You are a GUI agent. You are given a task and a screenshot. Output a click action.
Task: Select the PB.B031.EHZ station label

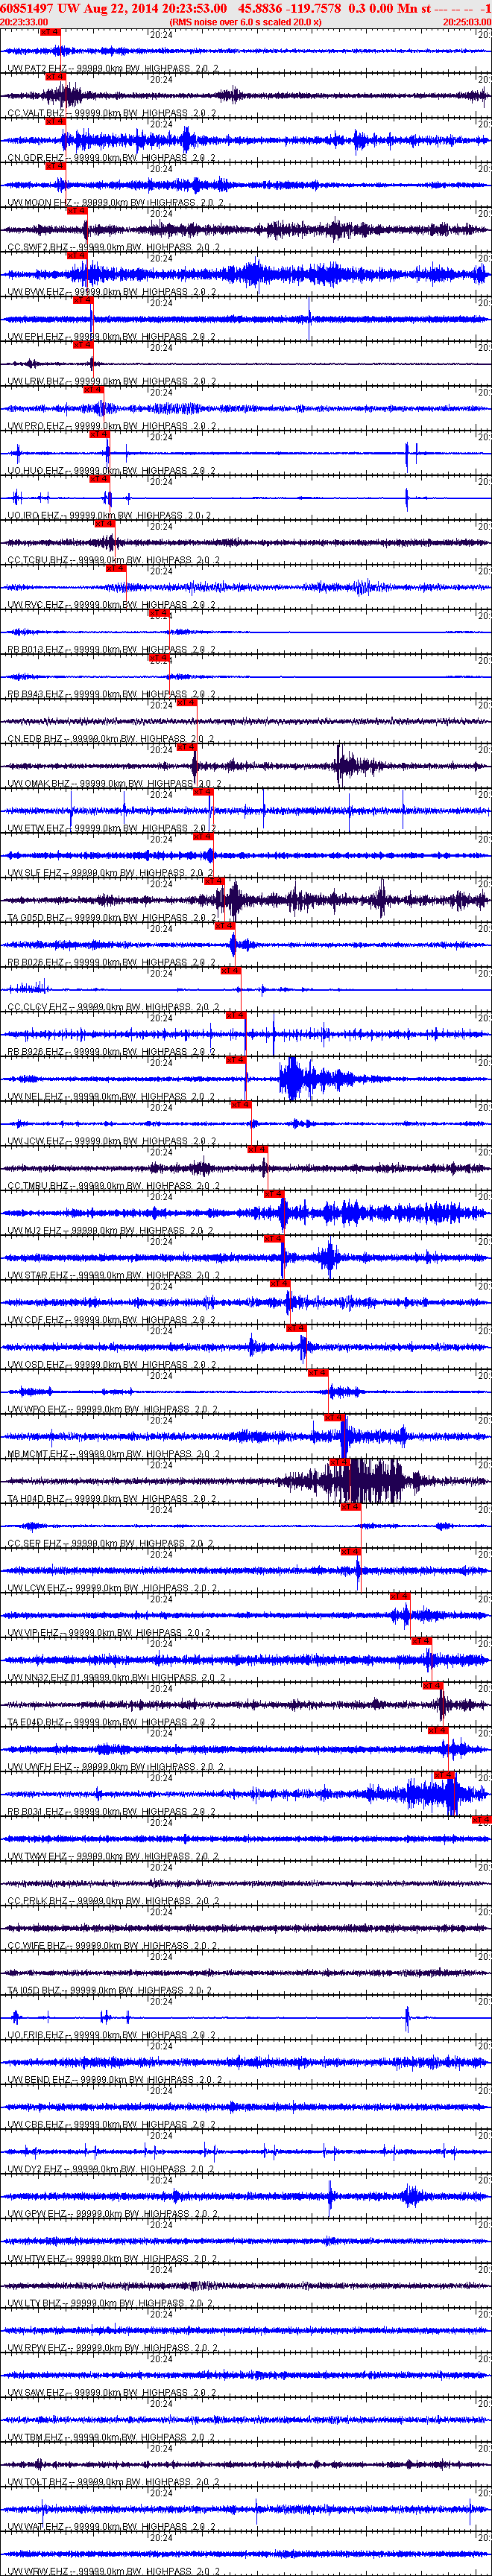click(111, 1811)
